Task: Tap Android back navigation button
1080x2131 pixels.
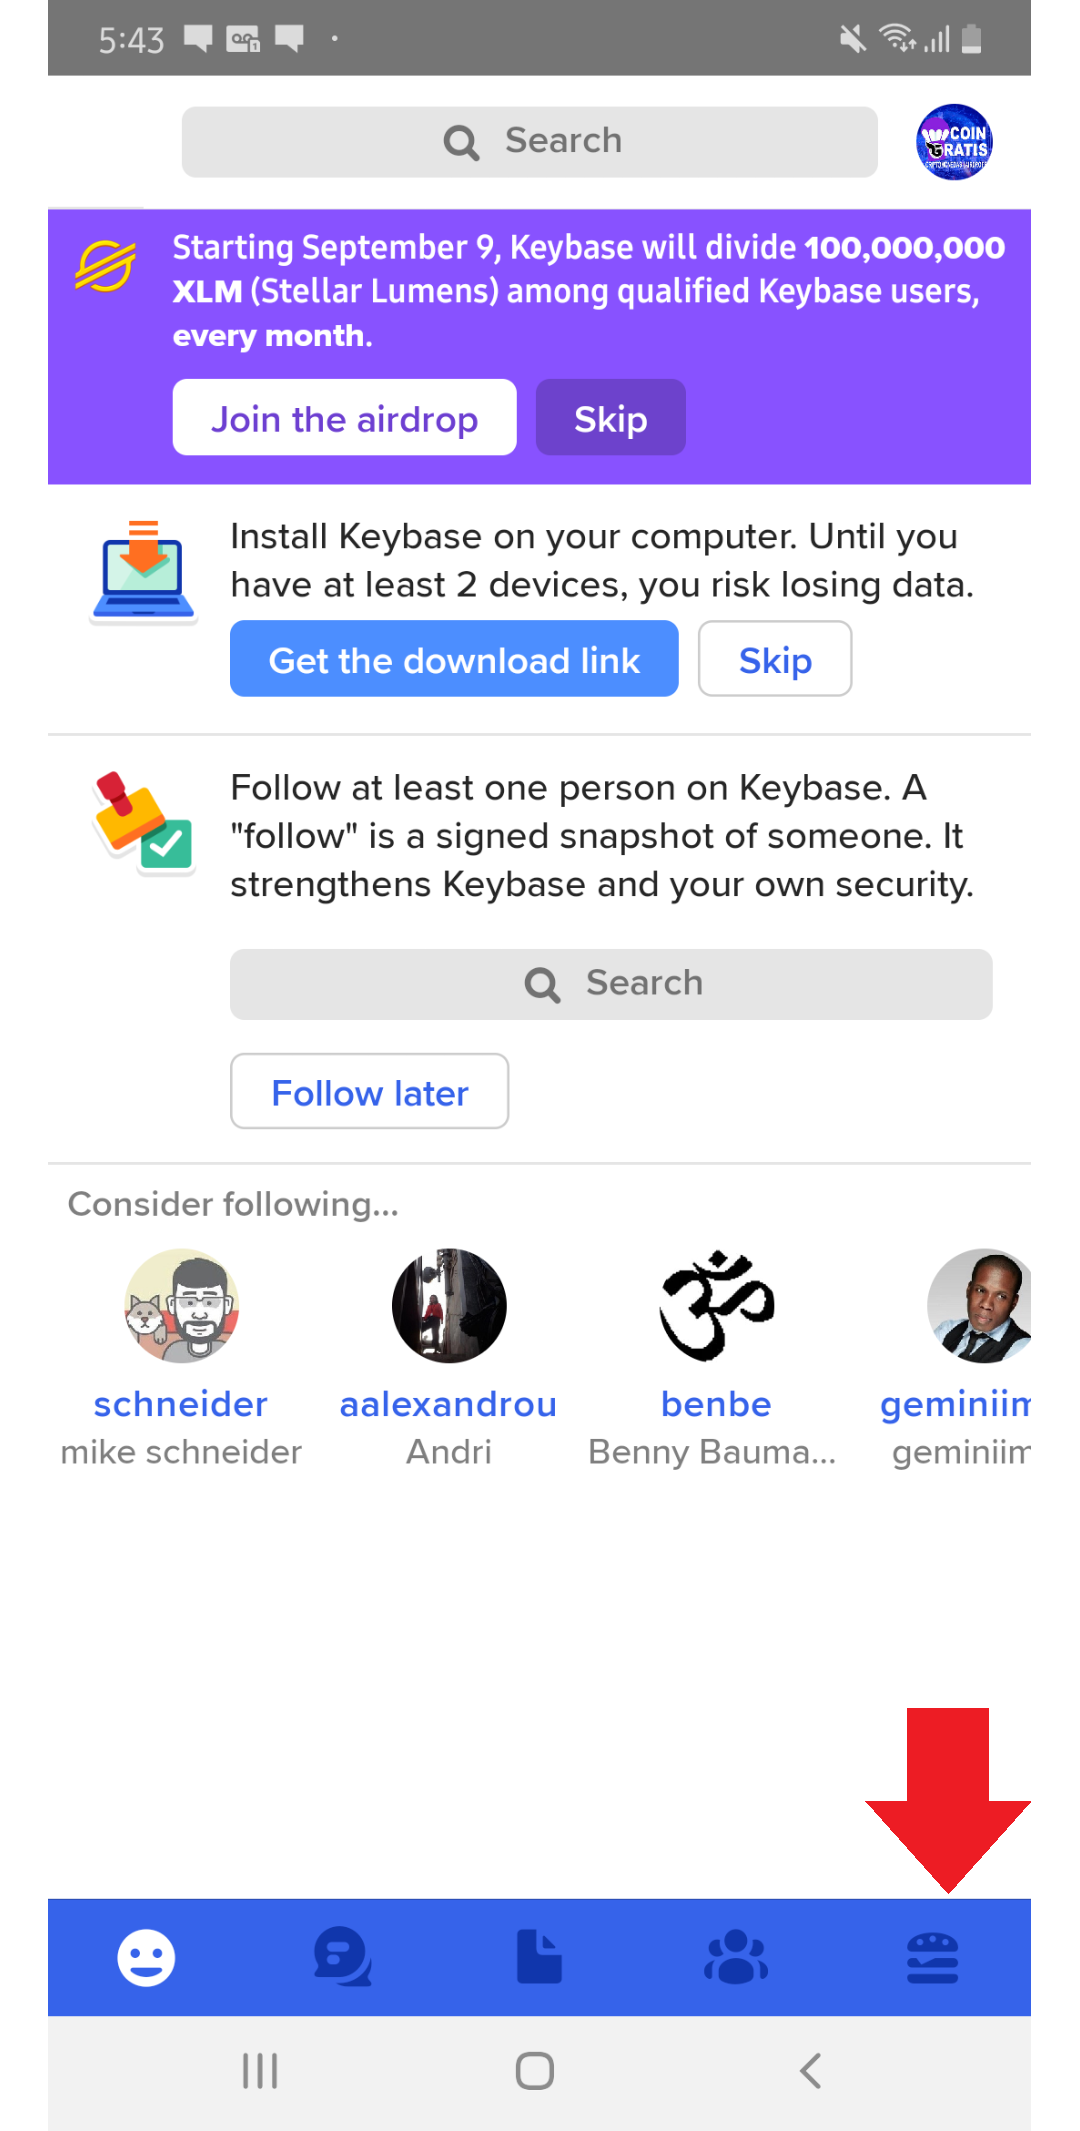Action: [811, 2071]
